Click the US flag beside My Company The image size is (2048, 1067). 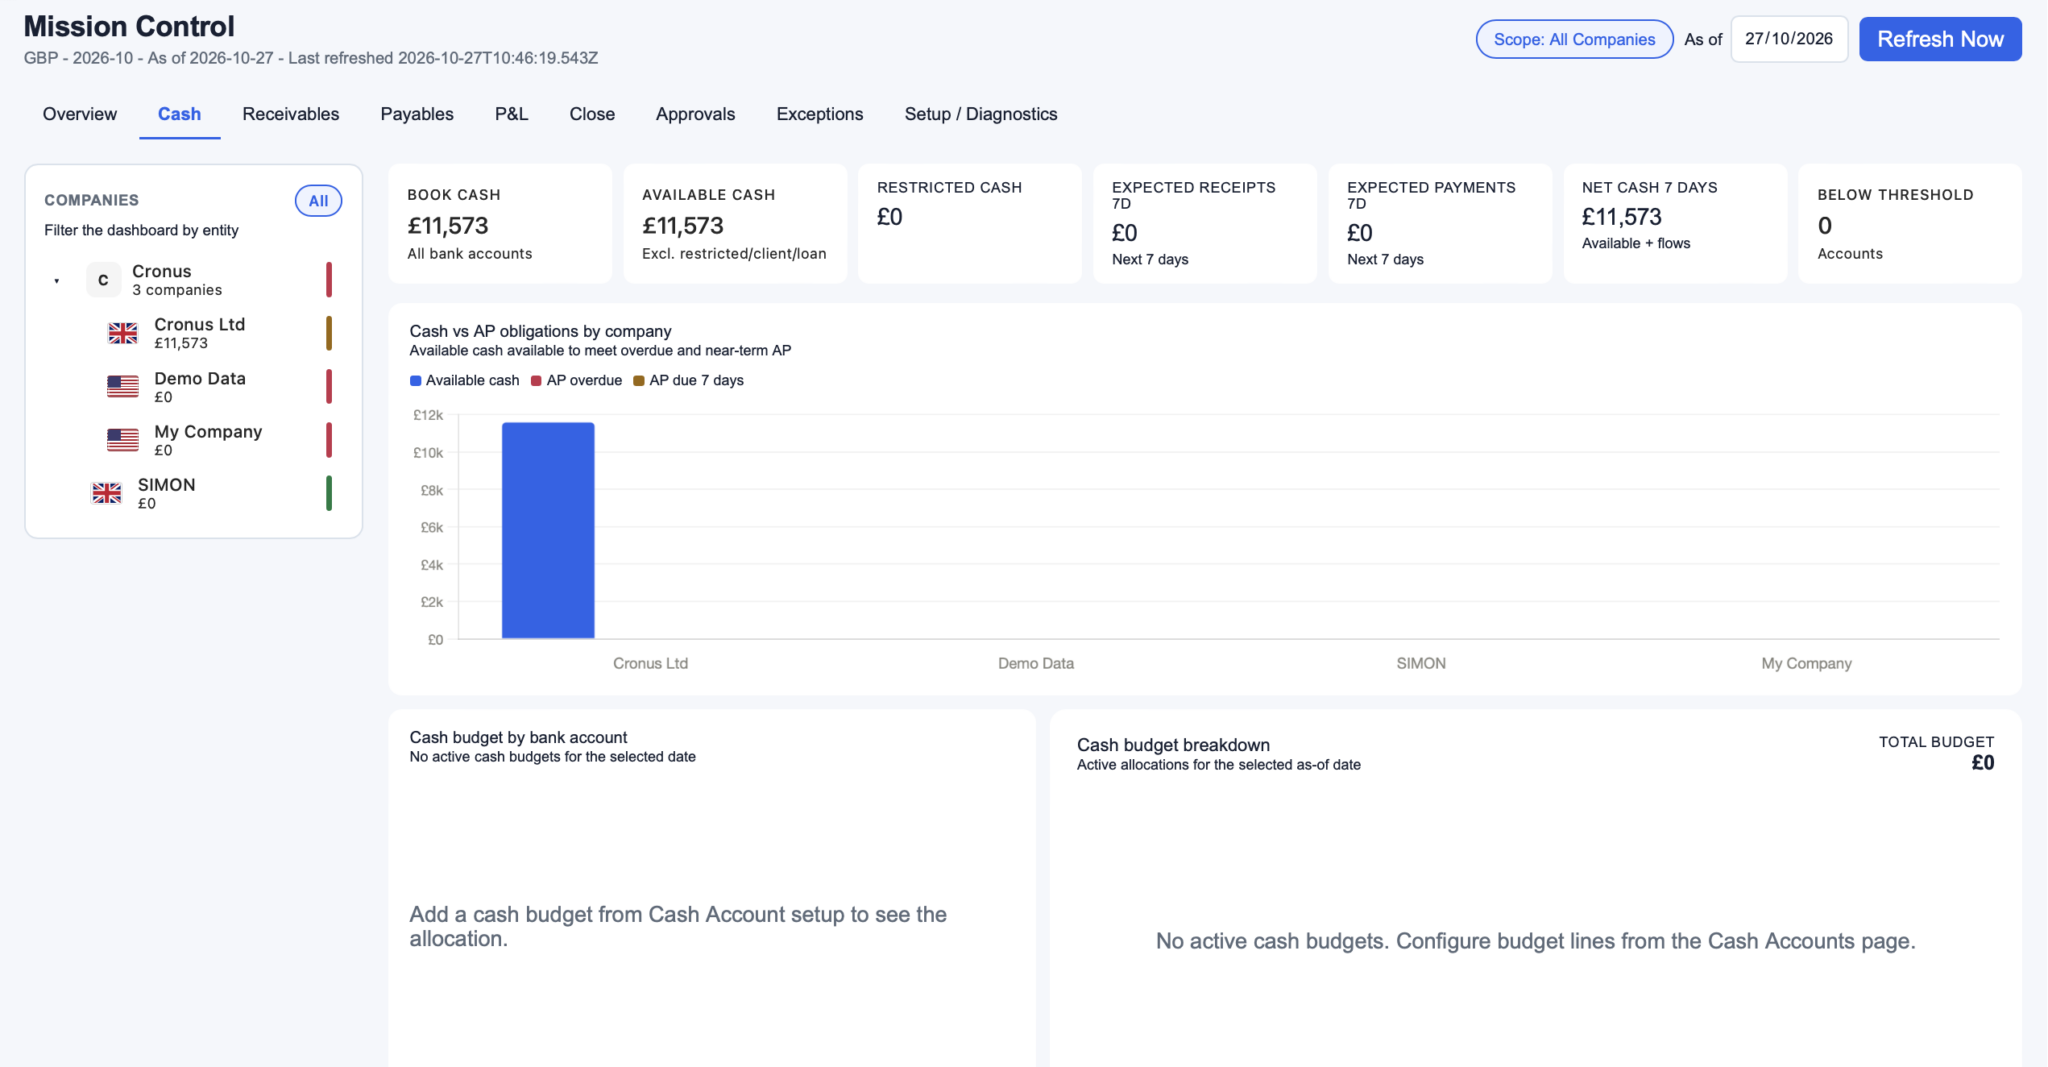click(x=123, y=439)
